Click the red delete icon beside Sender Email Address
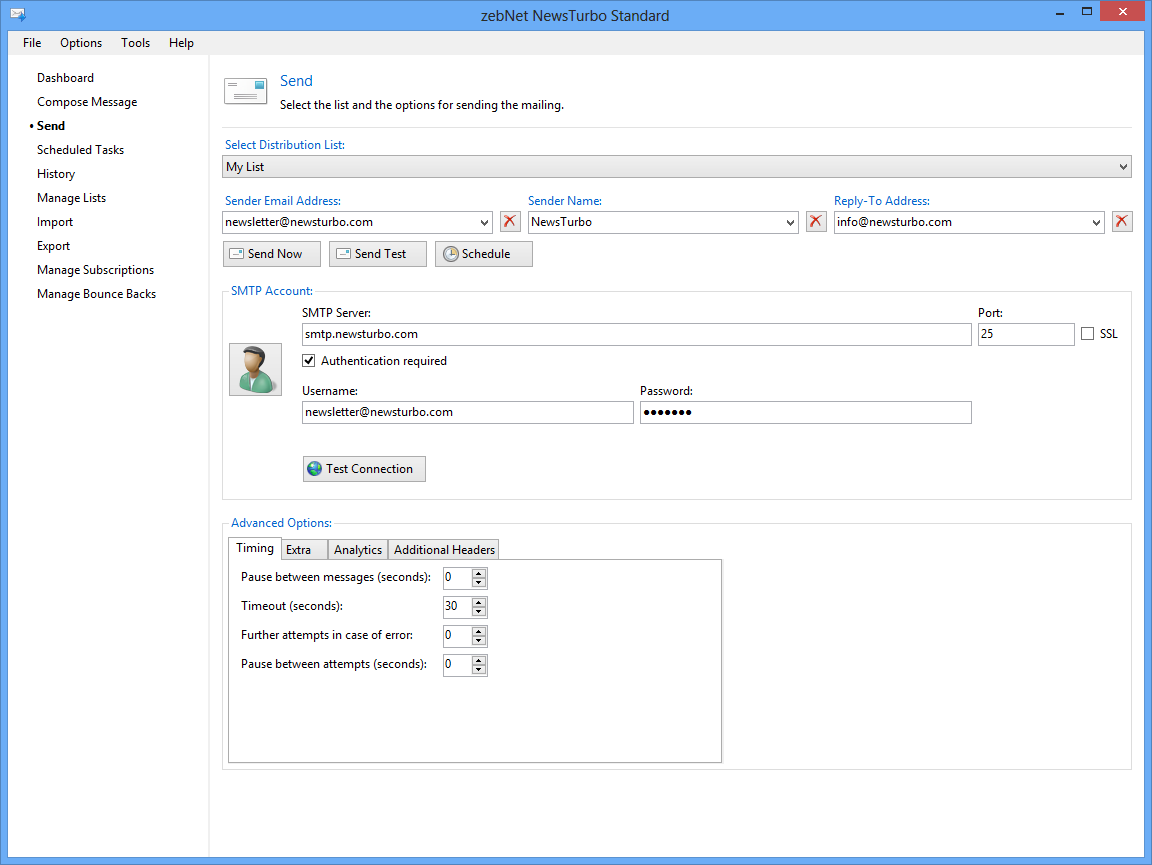The width and height of the screenshot is (1152, 865). point(510,222)
